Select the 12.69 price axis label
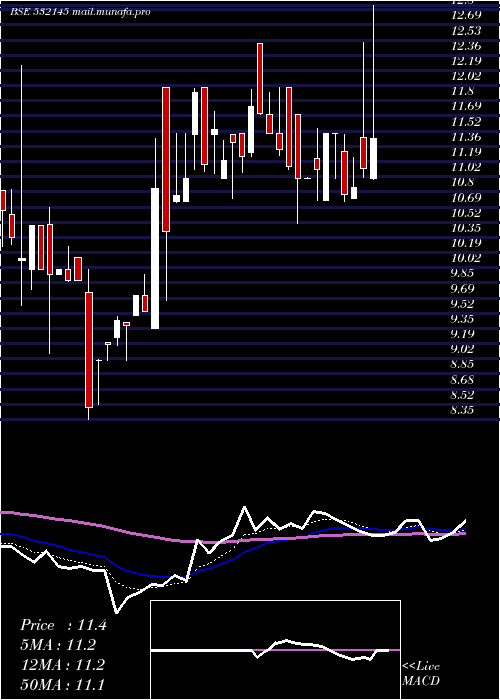 click(x=466, y=15)
